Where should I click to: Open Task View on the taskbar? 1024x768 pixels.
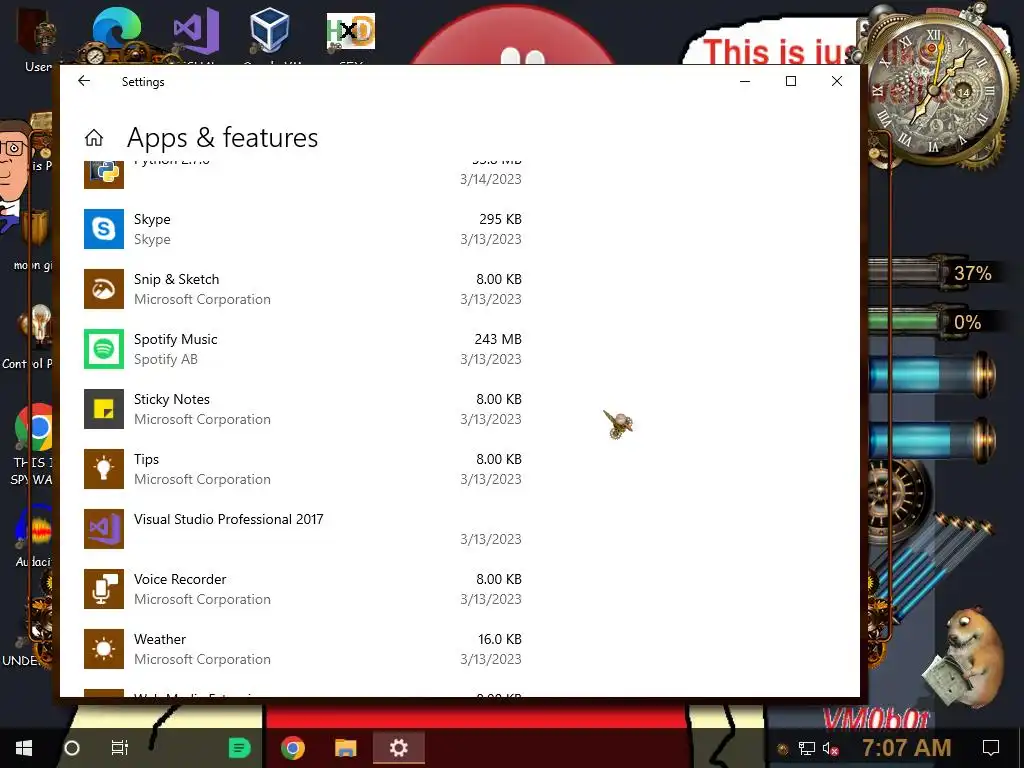(x=120, y=748)
